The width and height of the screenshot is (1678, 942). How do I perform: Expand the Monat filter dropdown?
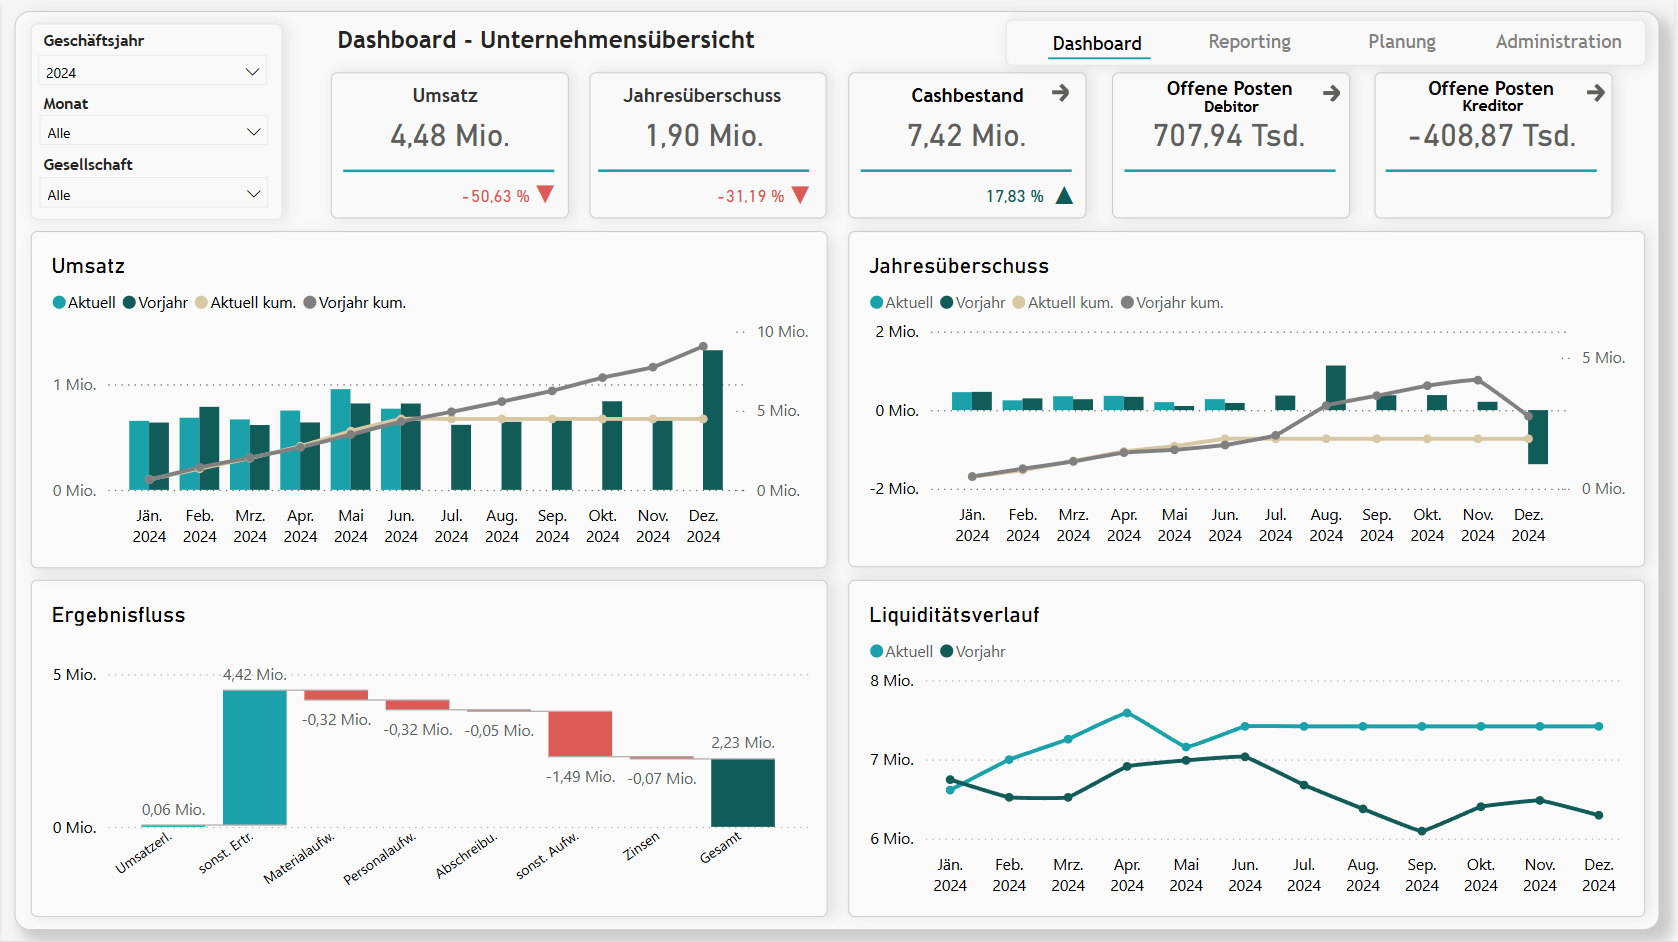pyautogui.click(x=153, y=132)
